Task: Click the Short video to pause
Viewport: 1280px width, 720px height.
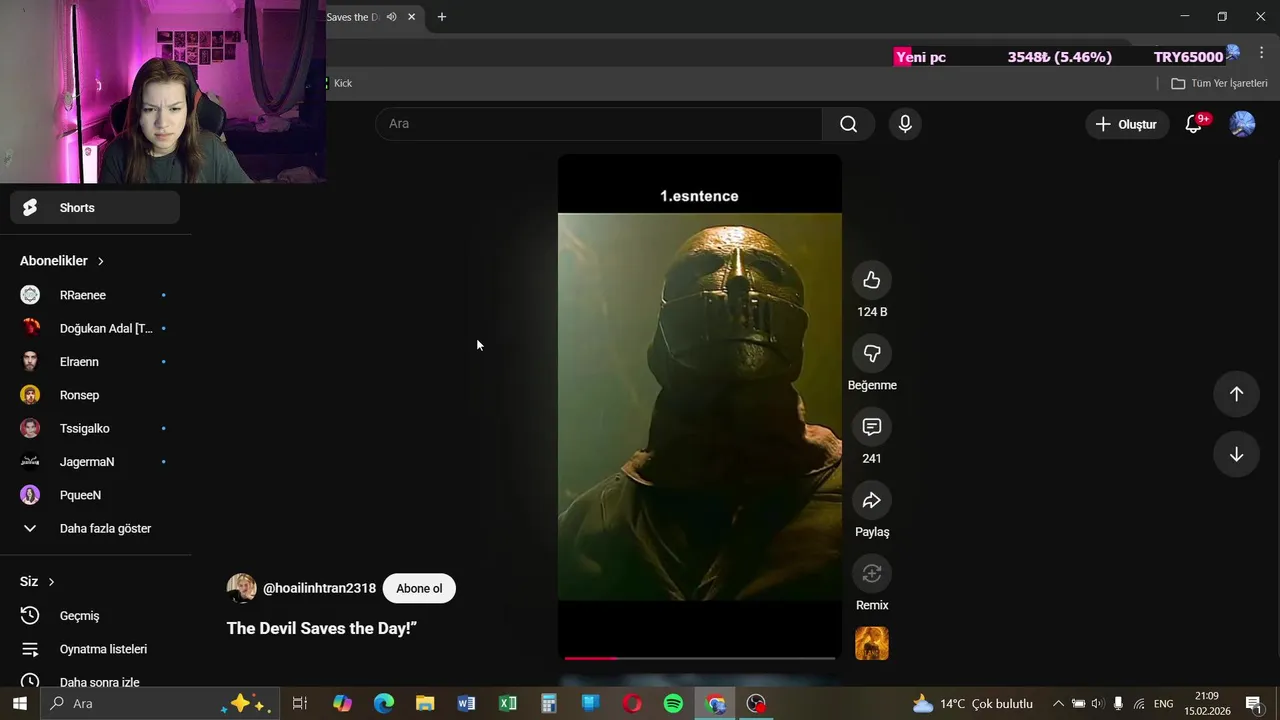Action: 699,406
